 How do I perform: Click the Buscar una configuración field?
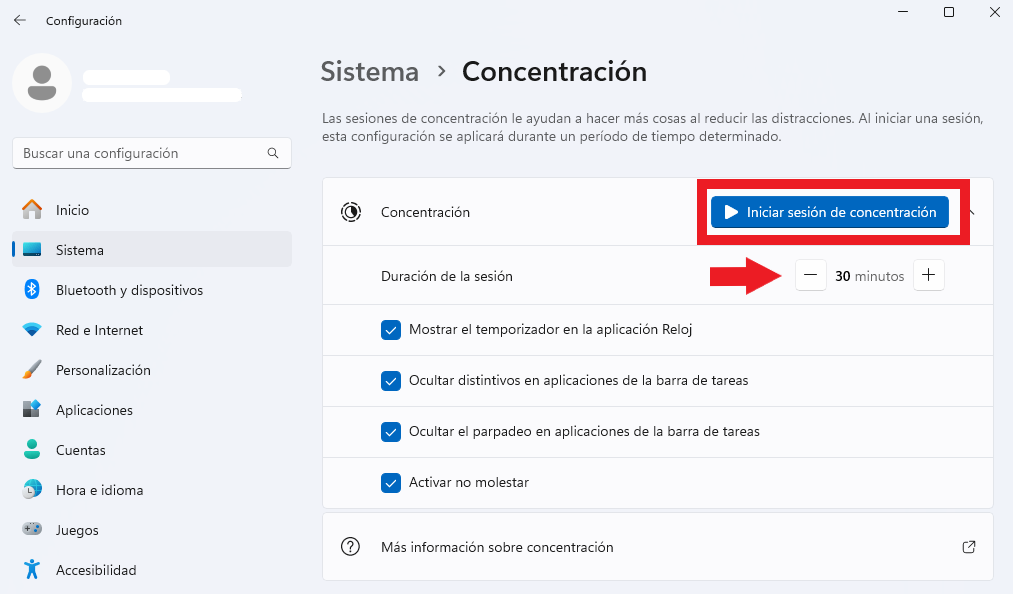(x=152, y=153)
